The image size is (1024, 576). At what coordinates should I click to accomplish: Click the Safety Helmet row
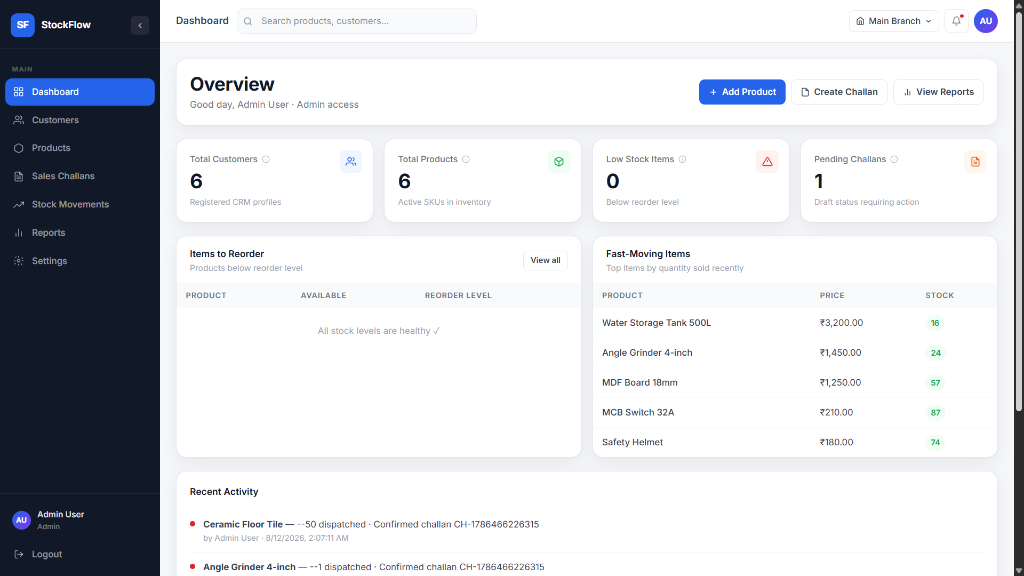(794, 442)
